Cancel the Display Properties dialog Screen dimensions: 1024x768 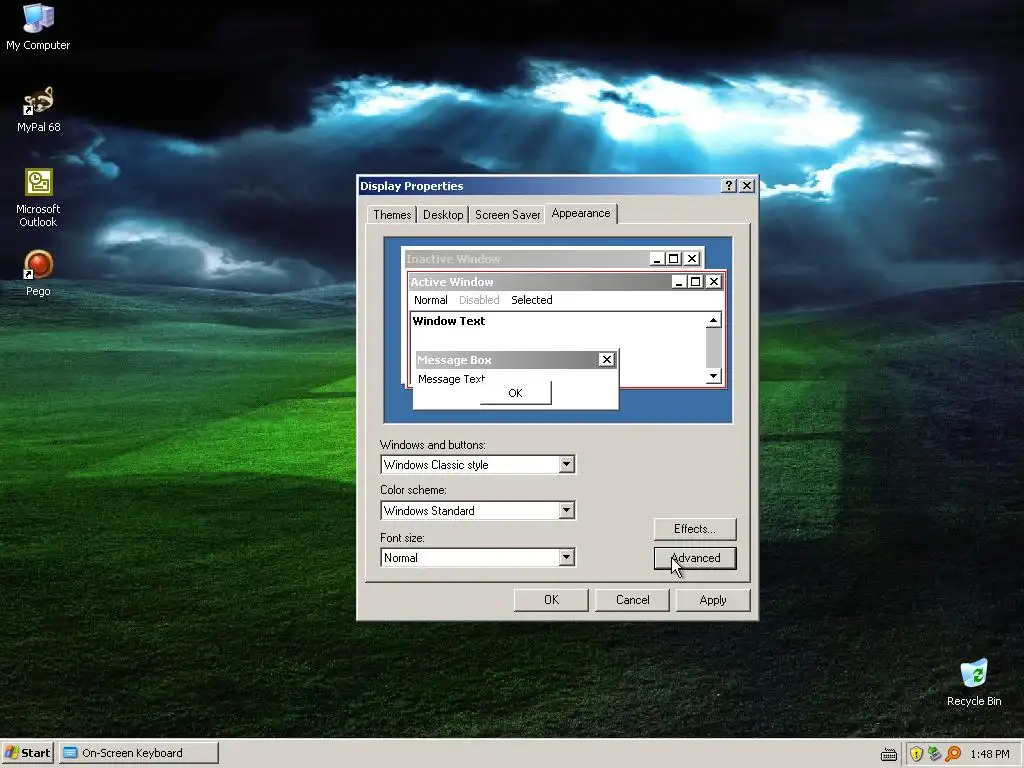632,600
